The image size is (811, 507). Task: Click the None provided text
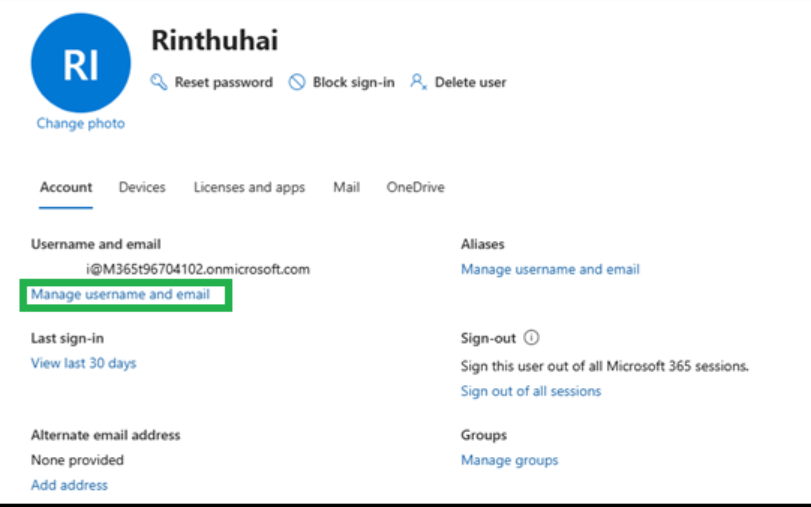coord(78,460)
